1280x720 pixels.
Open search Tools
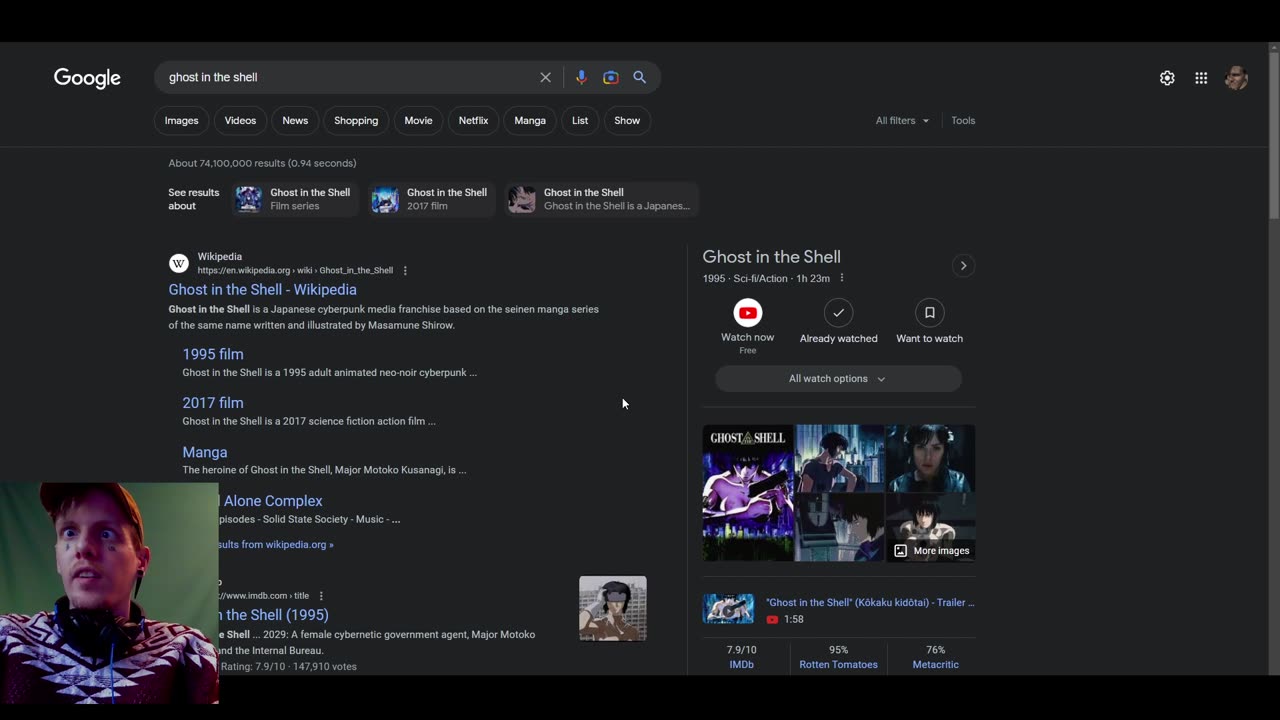(x=963, y=121)
